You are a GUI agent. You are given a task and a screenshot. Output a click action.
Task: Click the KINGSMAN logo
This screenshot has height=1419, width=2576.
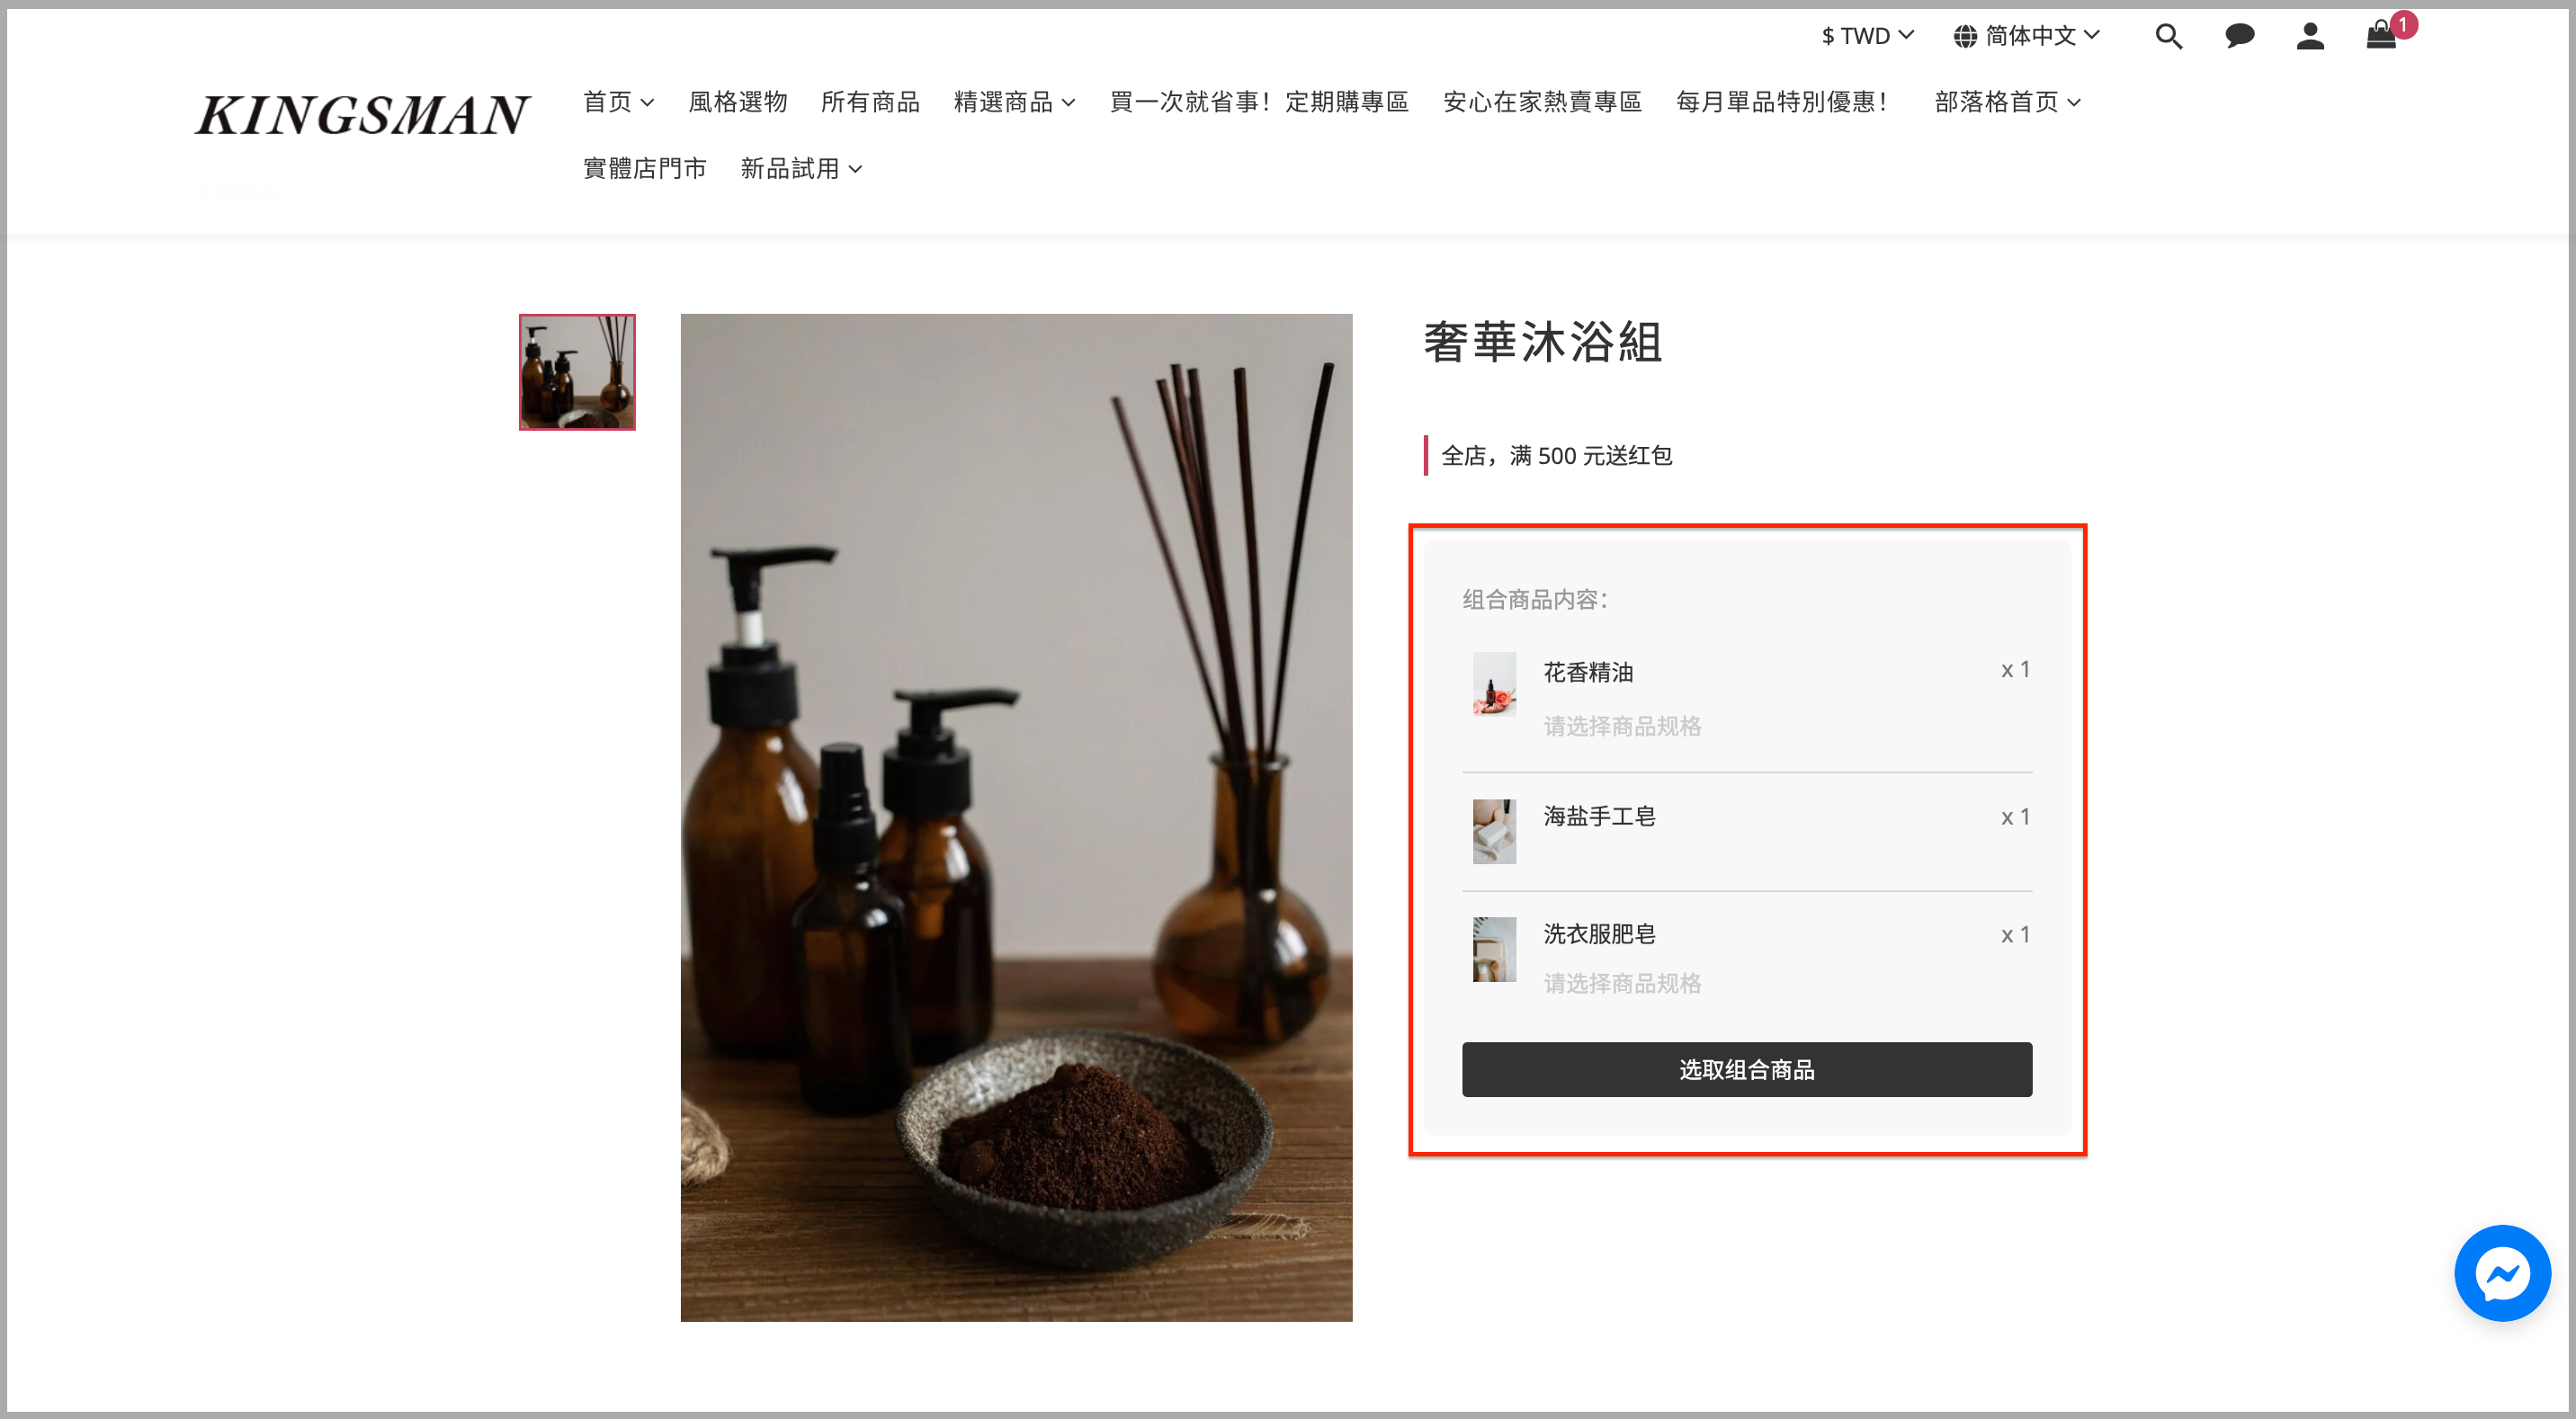coord(362,115)
